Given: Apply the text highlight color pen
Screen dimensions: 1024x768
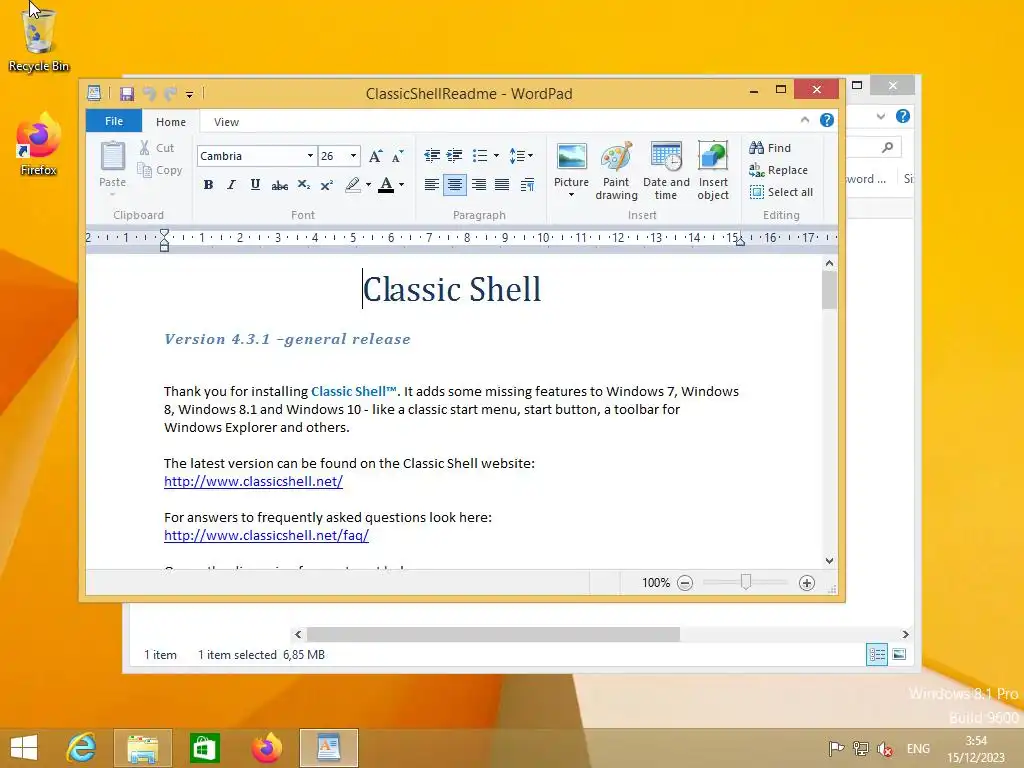Looking at the screenshot, I should (x=353, y=185).
